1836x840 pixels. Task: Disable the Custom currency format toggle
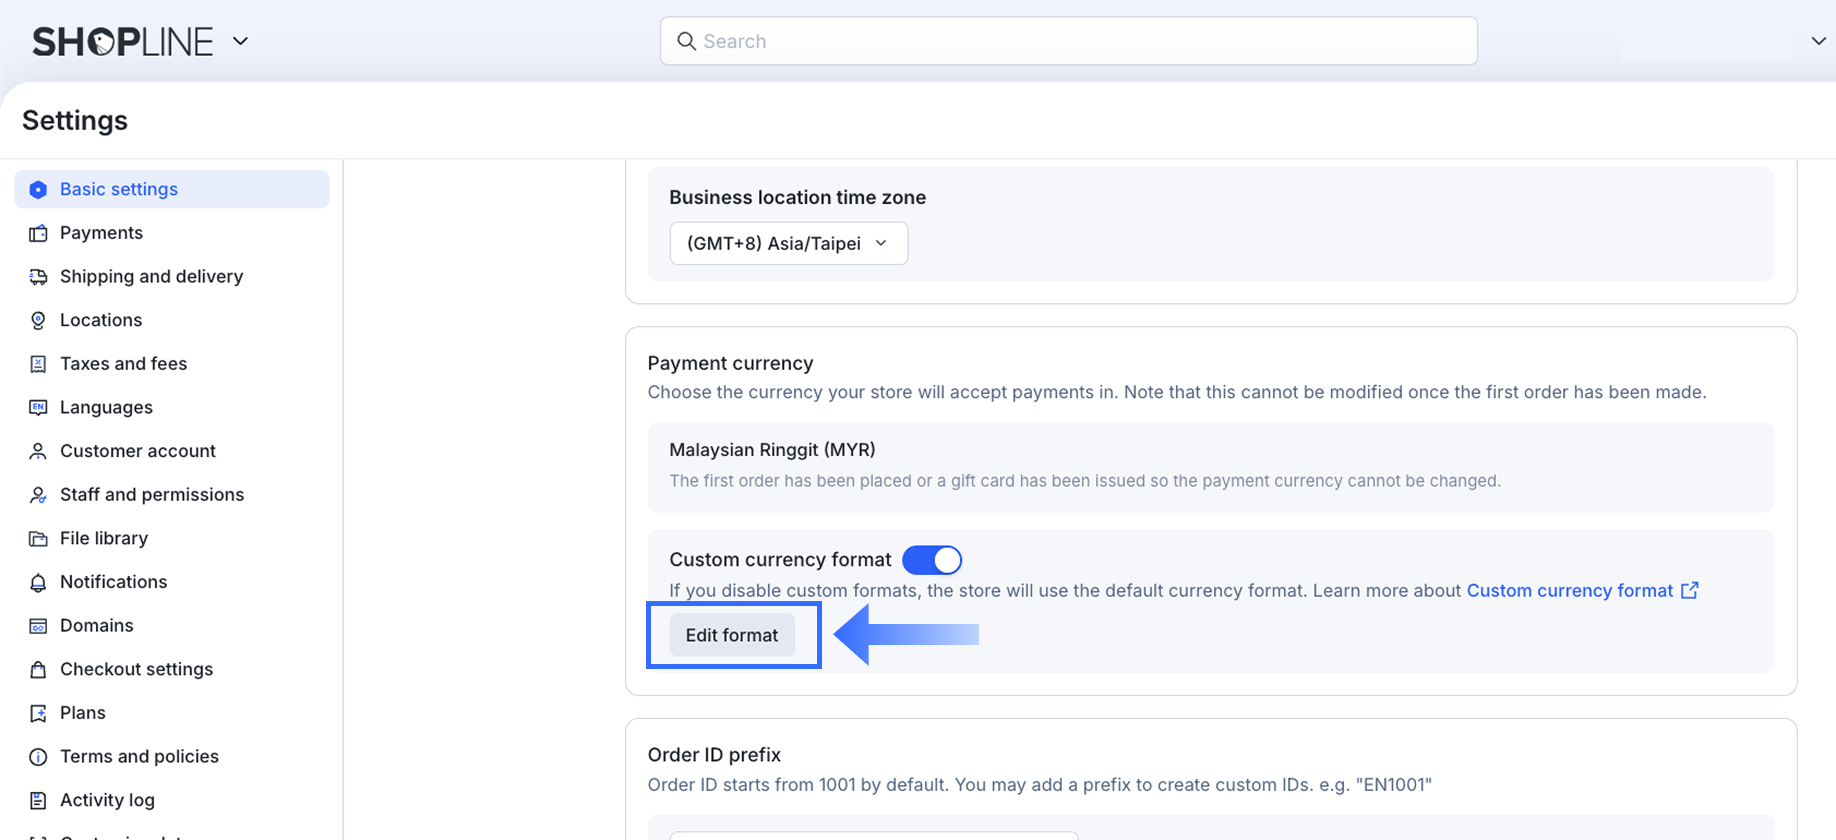(932, 560)
